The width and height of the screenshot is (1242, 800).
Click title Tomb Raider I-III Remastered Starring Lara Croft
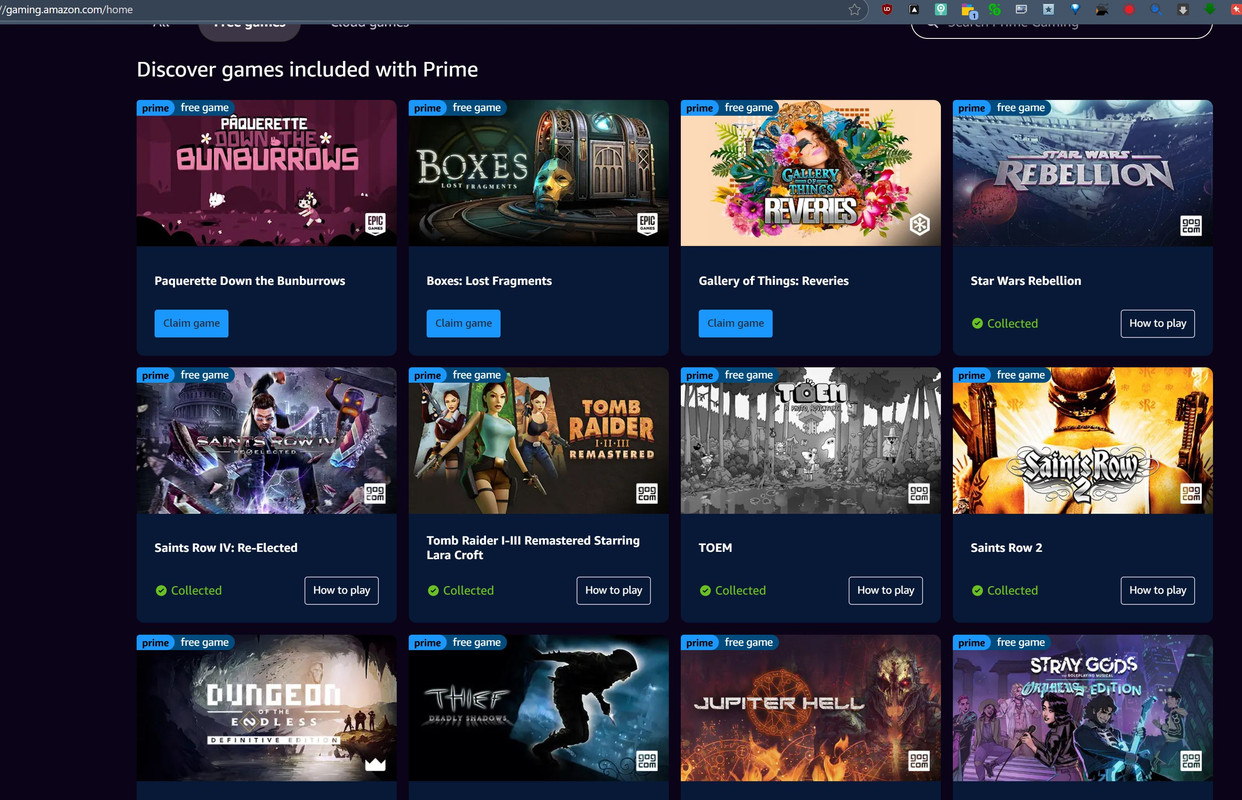click(533, 548)
